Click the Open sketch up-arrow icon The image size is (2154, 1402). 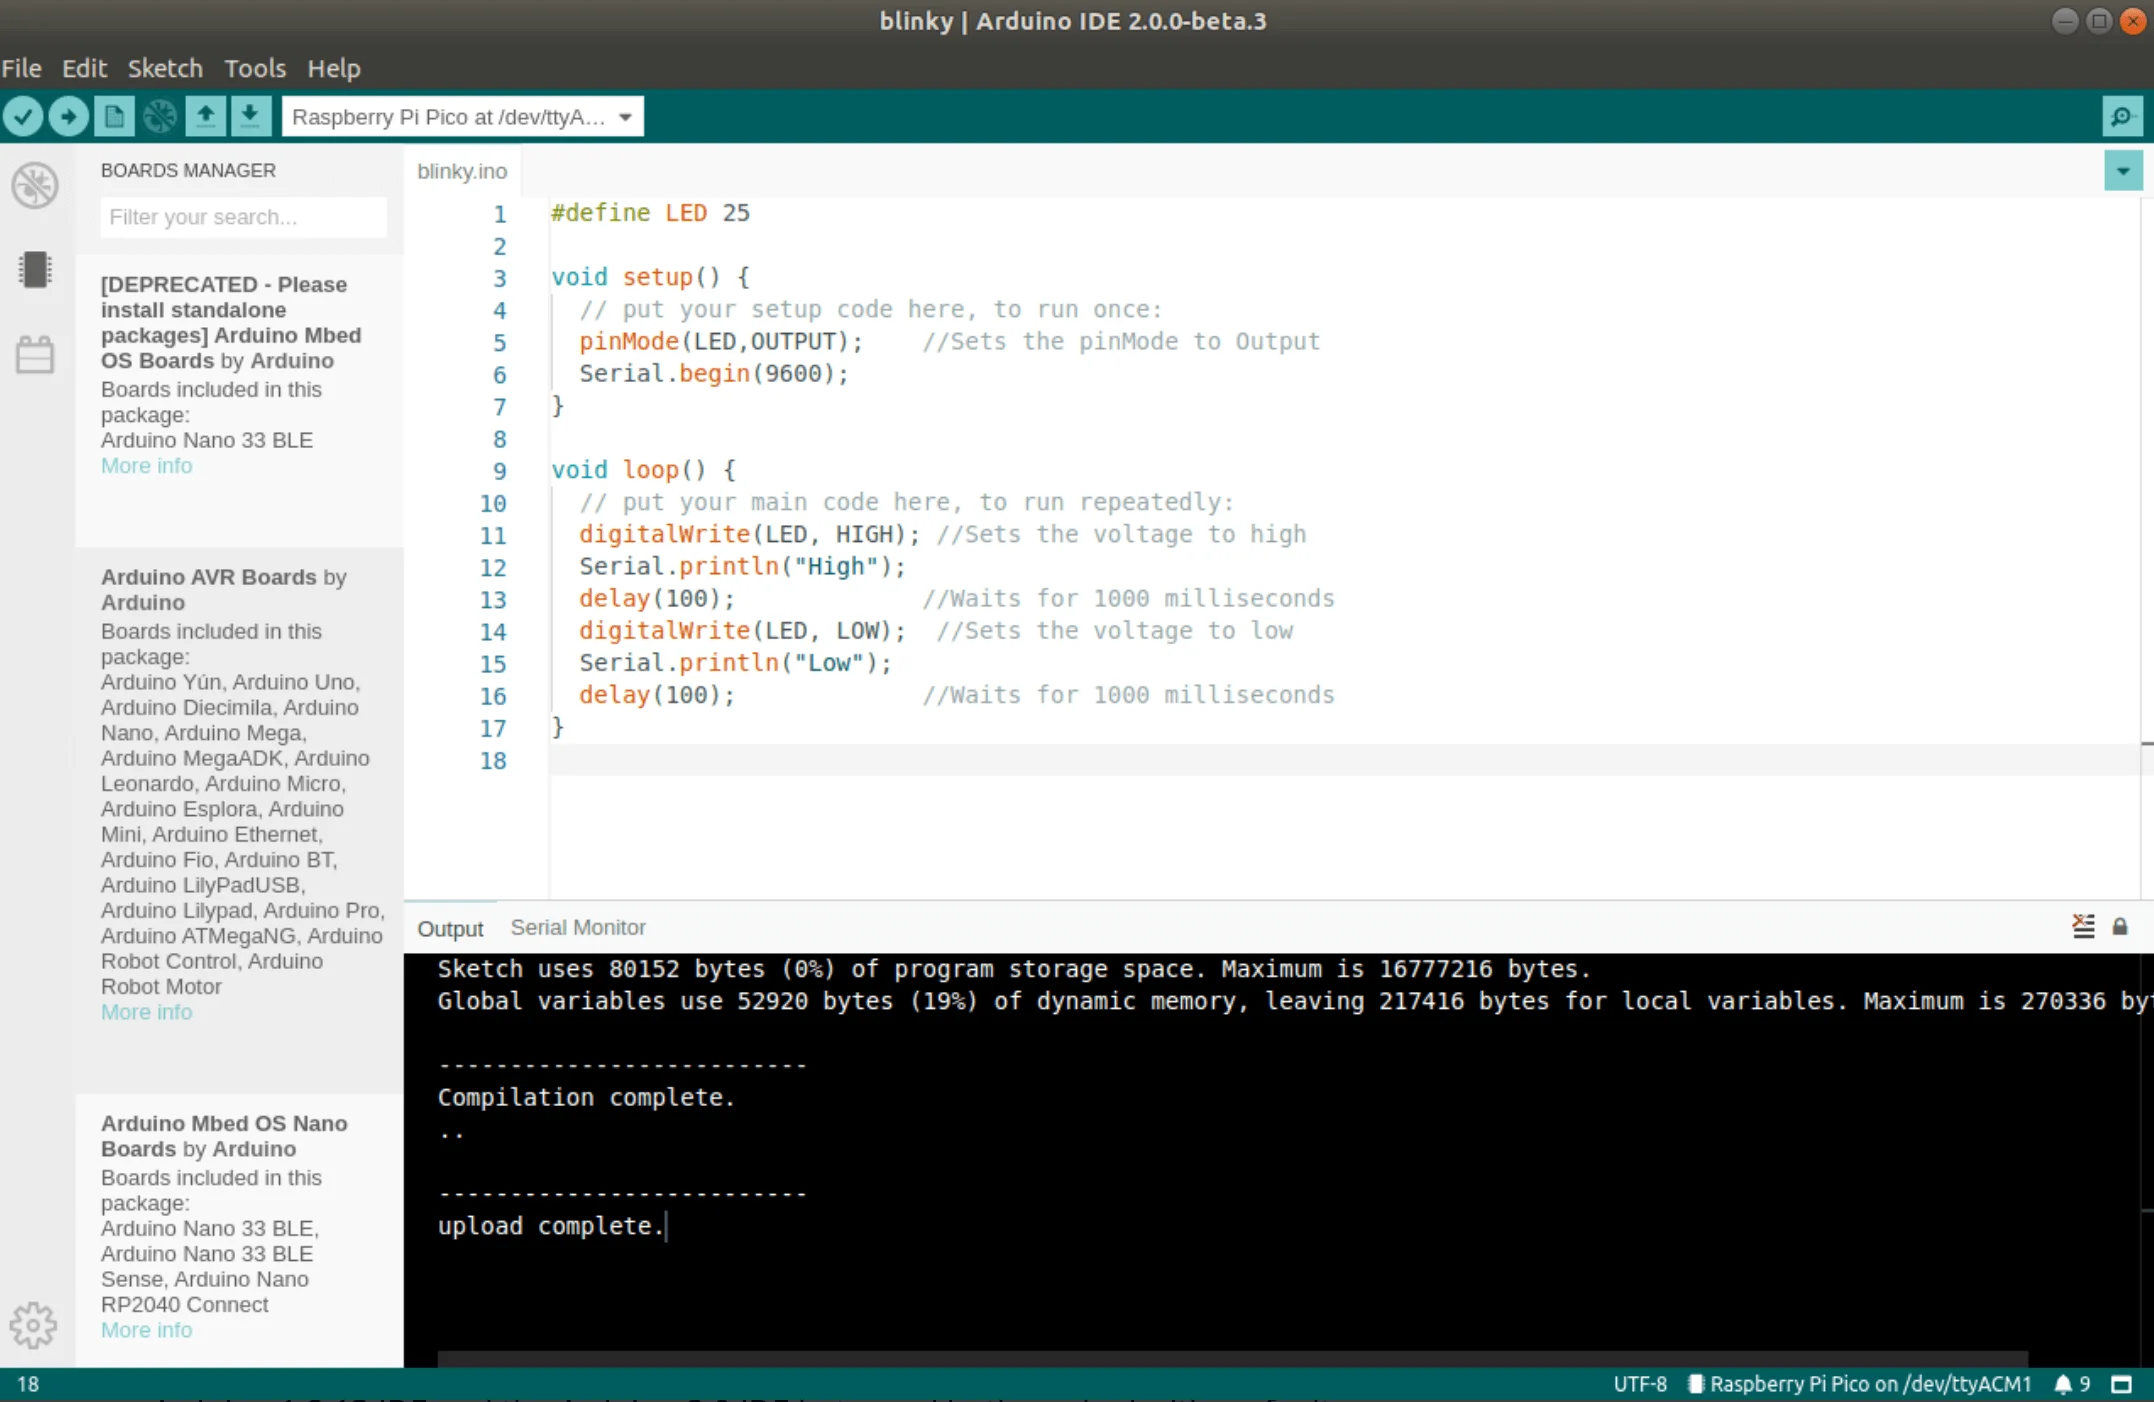pos(205,117)
